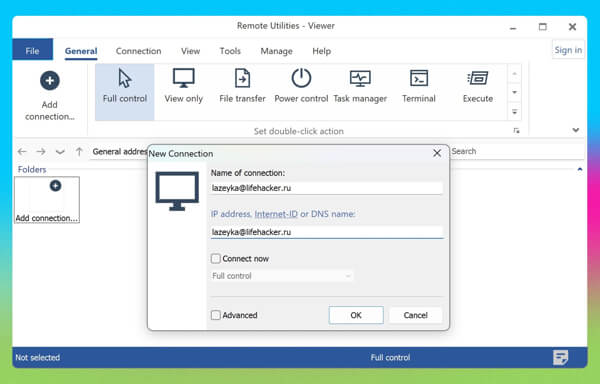Open the Help tab
This screenshot has width=600, height=384.
pos(321,51)
